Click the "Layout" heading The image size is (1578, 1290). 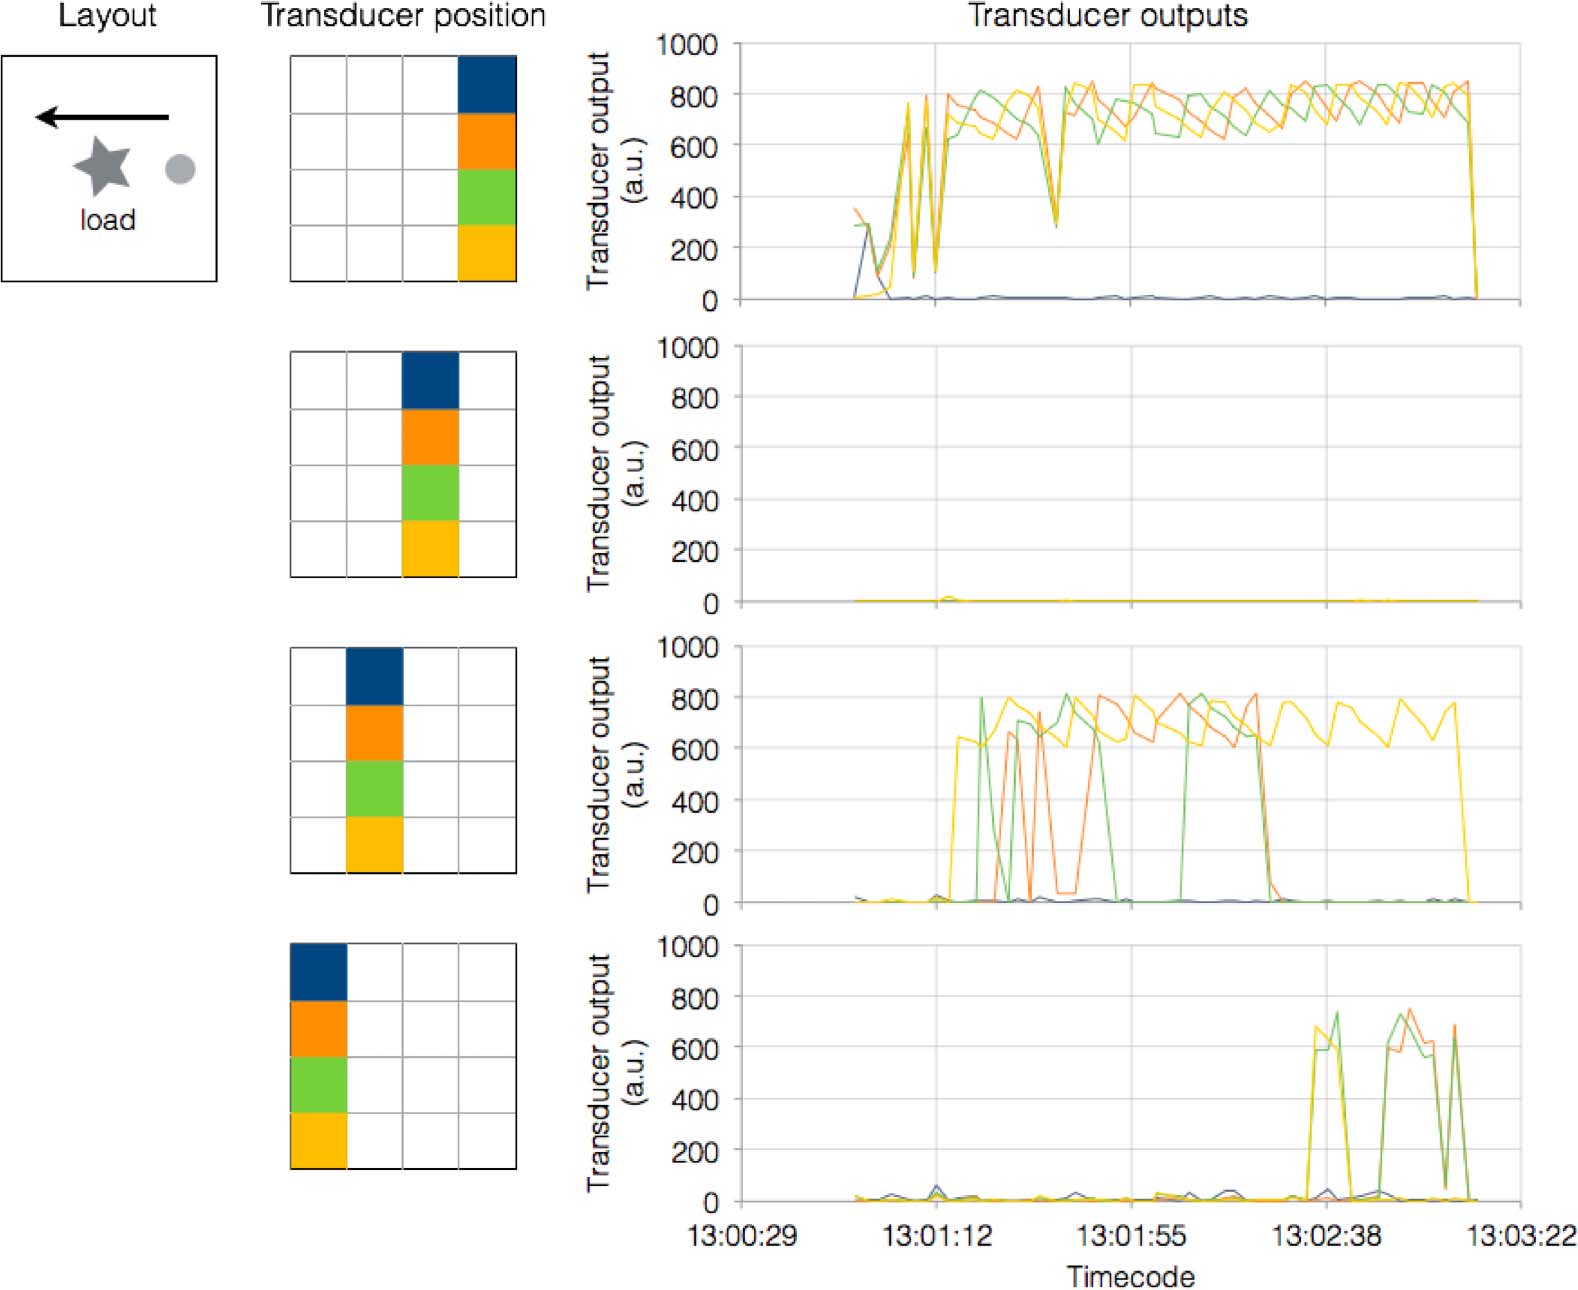(107, 16)
